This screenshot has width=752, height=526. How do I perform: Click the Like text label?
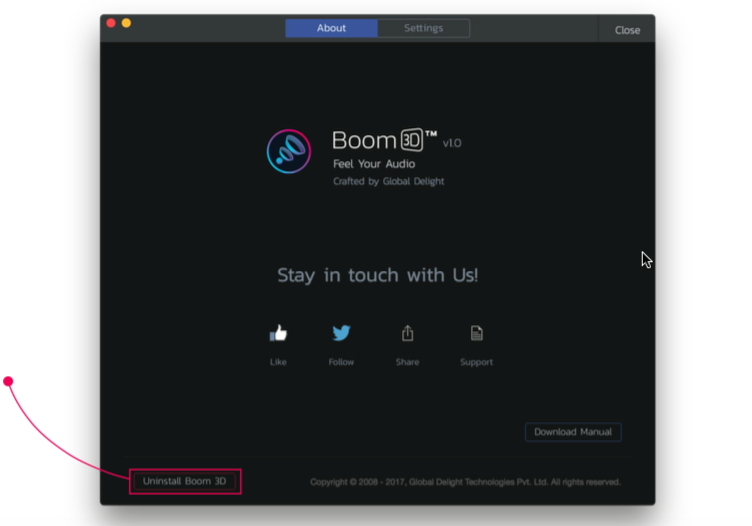[x=278, y=362]
